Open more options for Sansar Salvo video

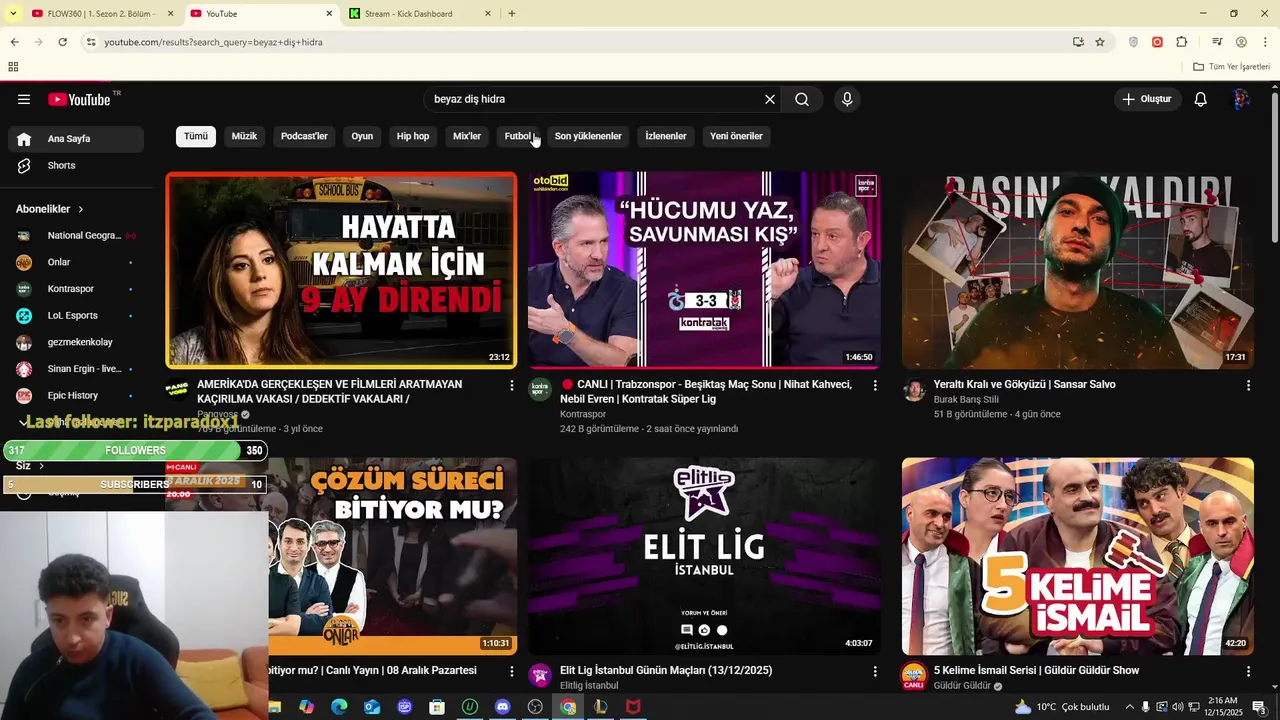[x=1248, y=385]
